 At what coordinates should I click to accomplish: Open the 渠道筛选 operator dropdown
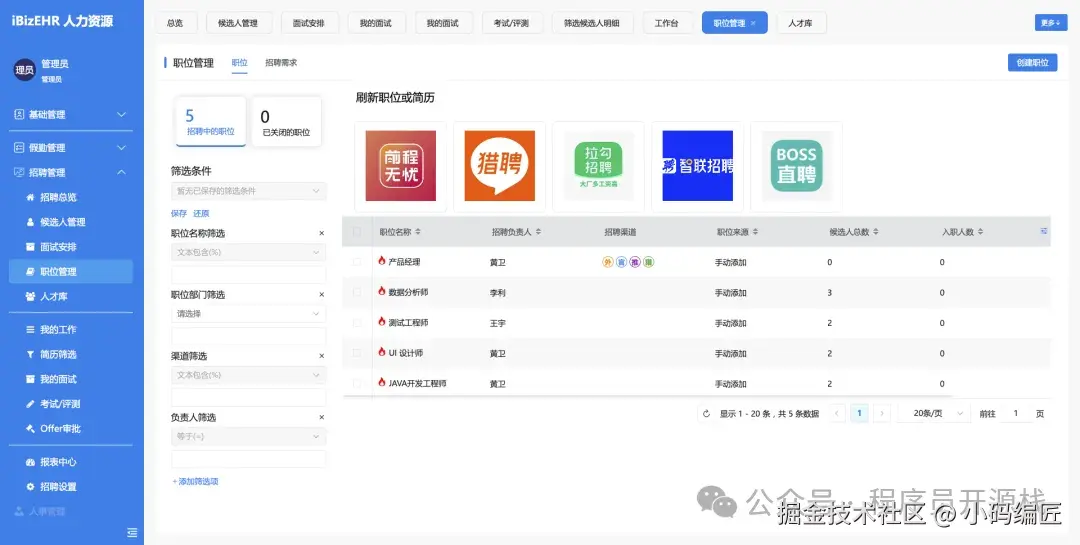(x=249, y=375)
